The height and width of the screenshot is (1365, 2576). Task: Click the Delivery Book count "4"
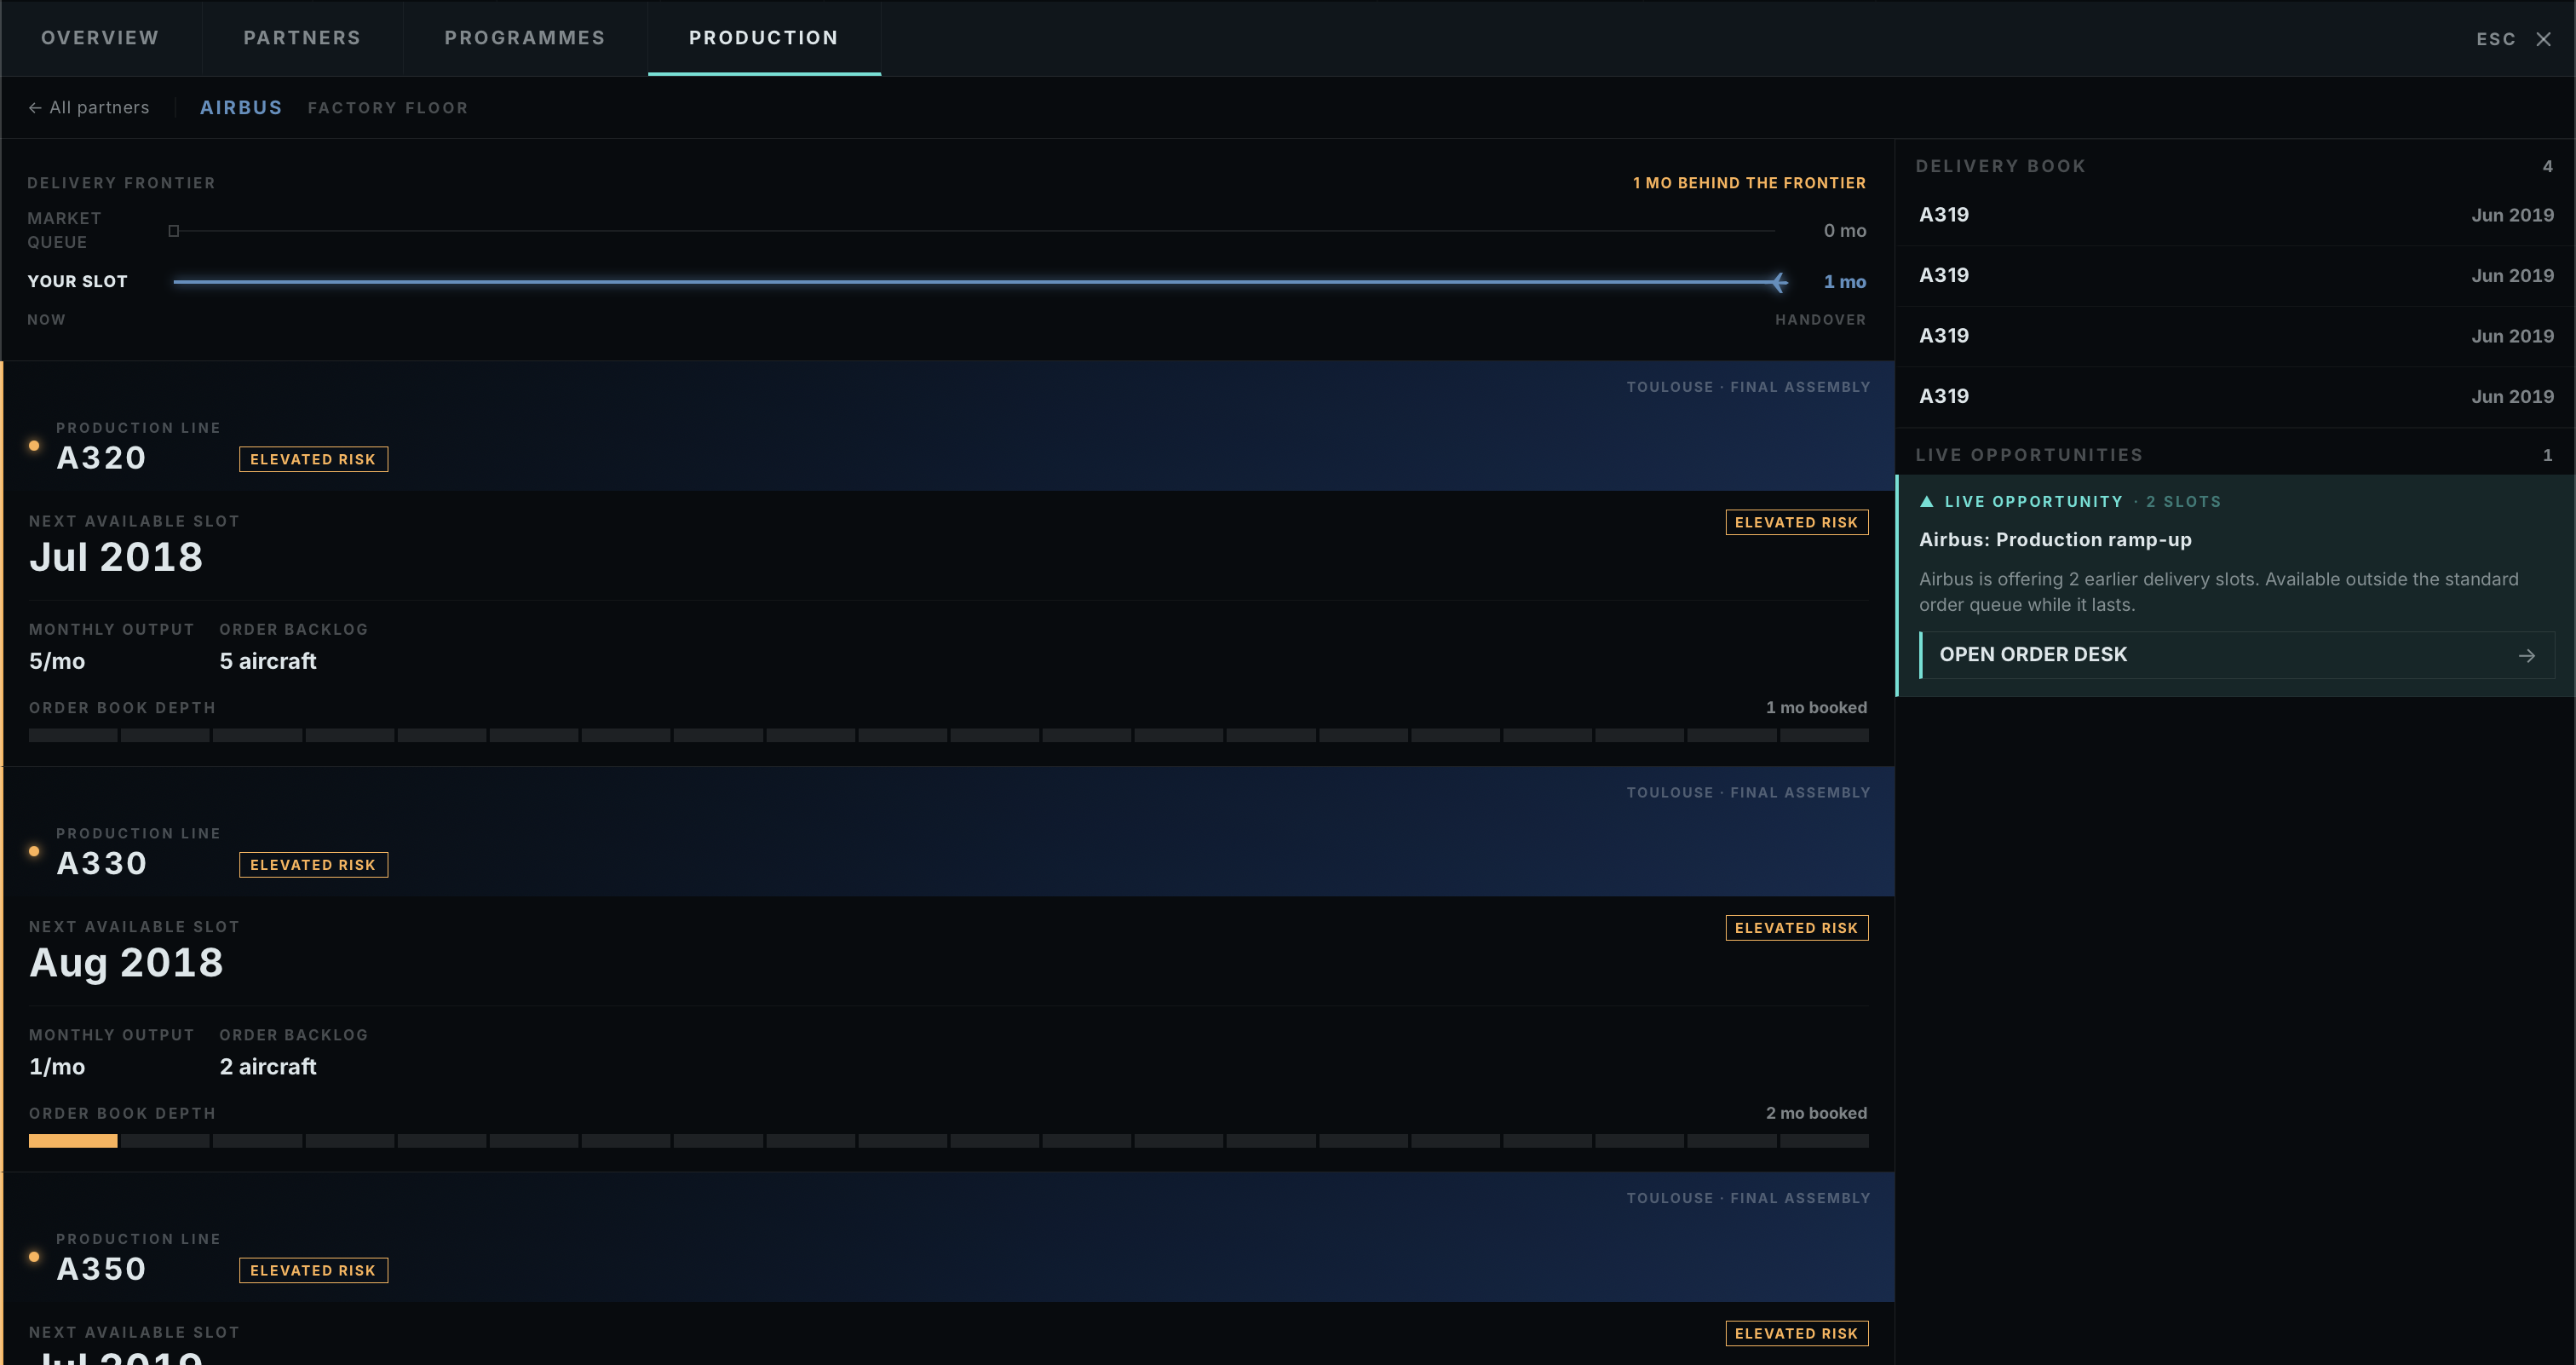2548,166
